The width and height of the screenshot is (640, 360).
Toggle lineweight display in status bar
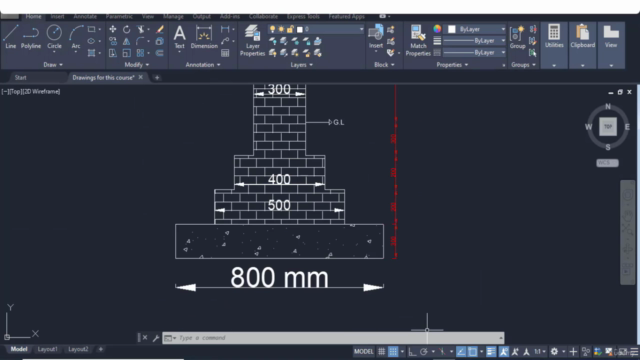pyautogui.click(x=491, y=351)
